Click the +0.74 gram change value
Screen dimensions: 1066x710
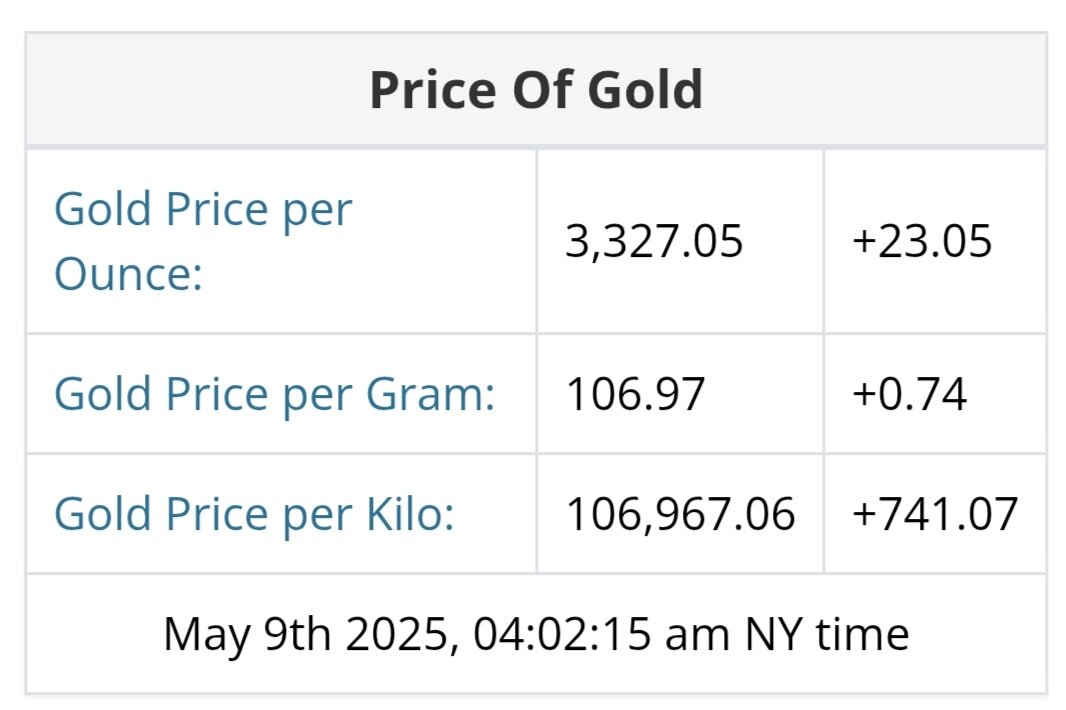[909, 394]
